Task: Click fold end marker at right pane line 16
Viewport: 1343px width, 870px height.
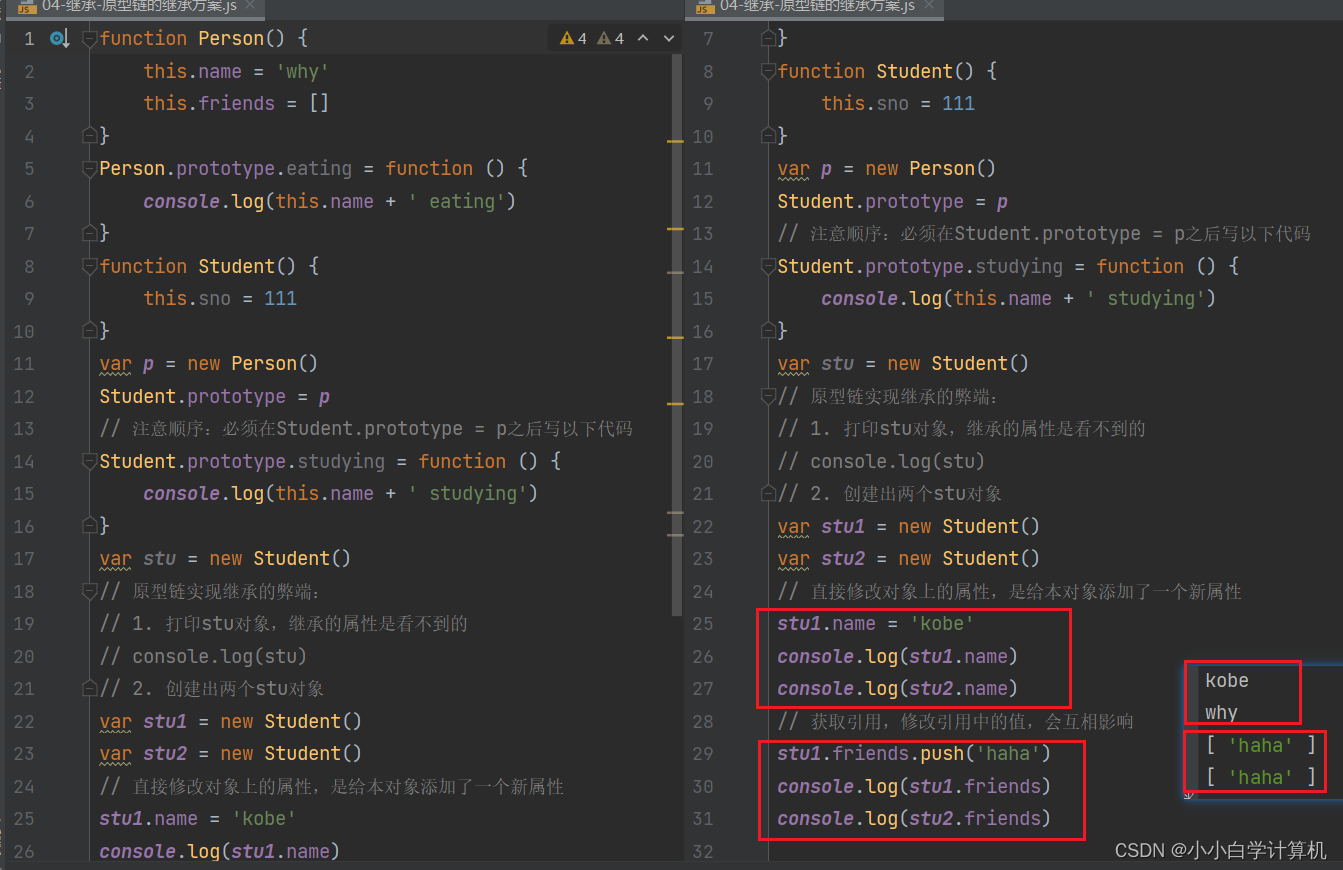Action: pyautogui.click(x=768, y=331)
